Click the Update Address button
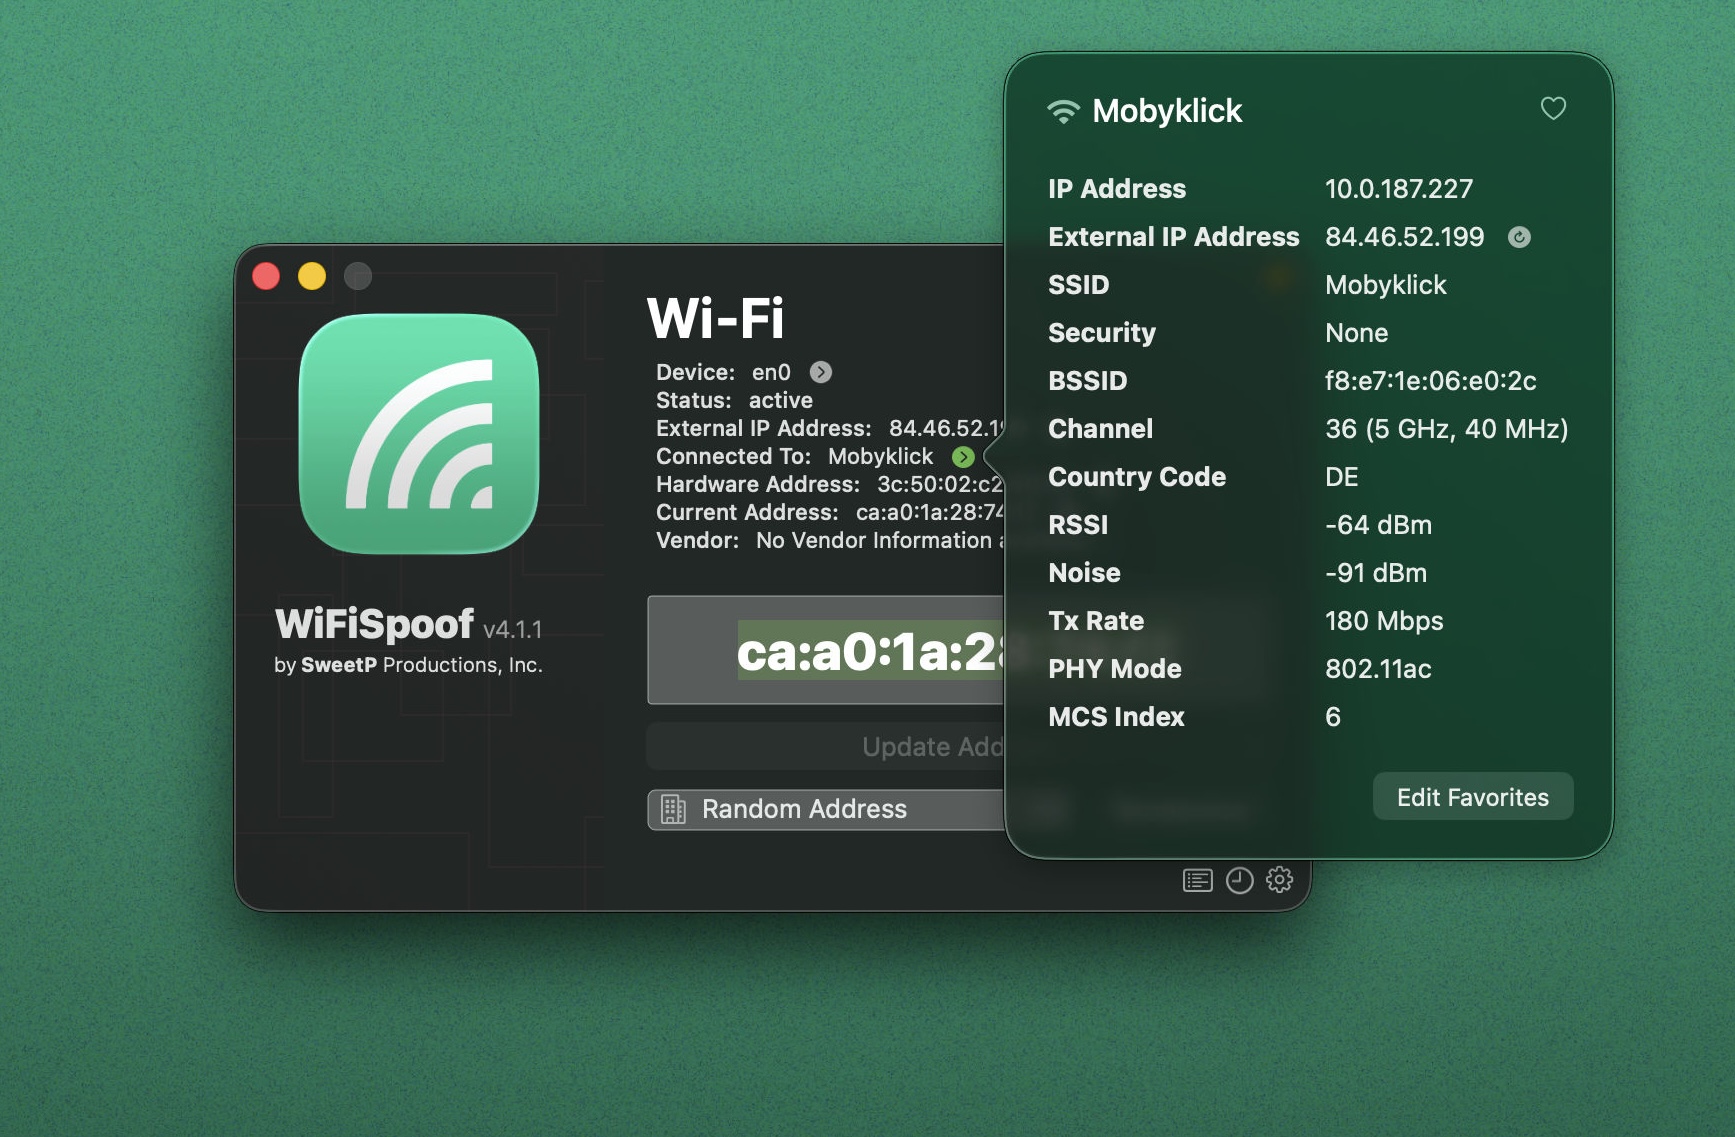Screen dimensions: 1735x1137 point(826,747)
